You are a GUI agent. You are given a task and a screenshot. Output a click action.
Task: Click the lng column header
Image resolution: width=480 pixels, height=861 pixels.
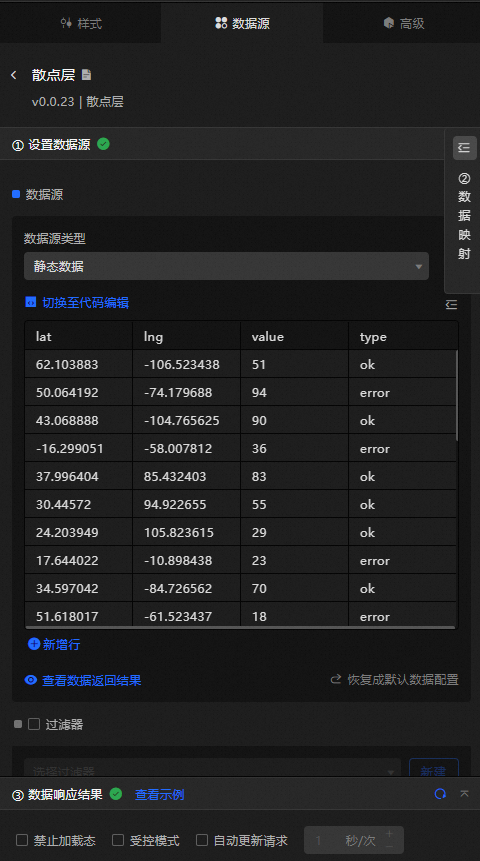(x=187, y=336)
